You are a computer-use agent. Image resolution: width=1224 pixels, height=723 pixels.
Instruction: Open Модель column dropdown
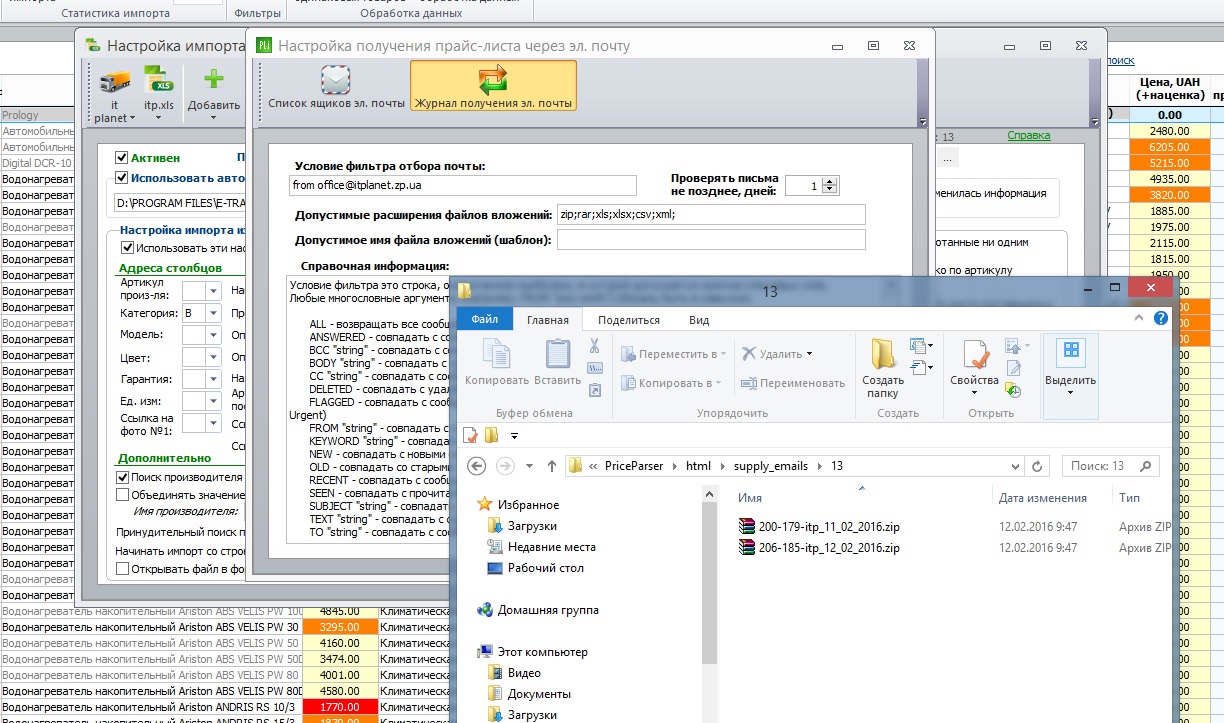(x=214, y=335)
